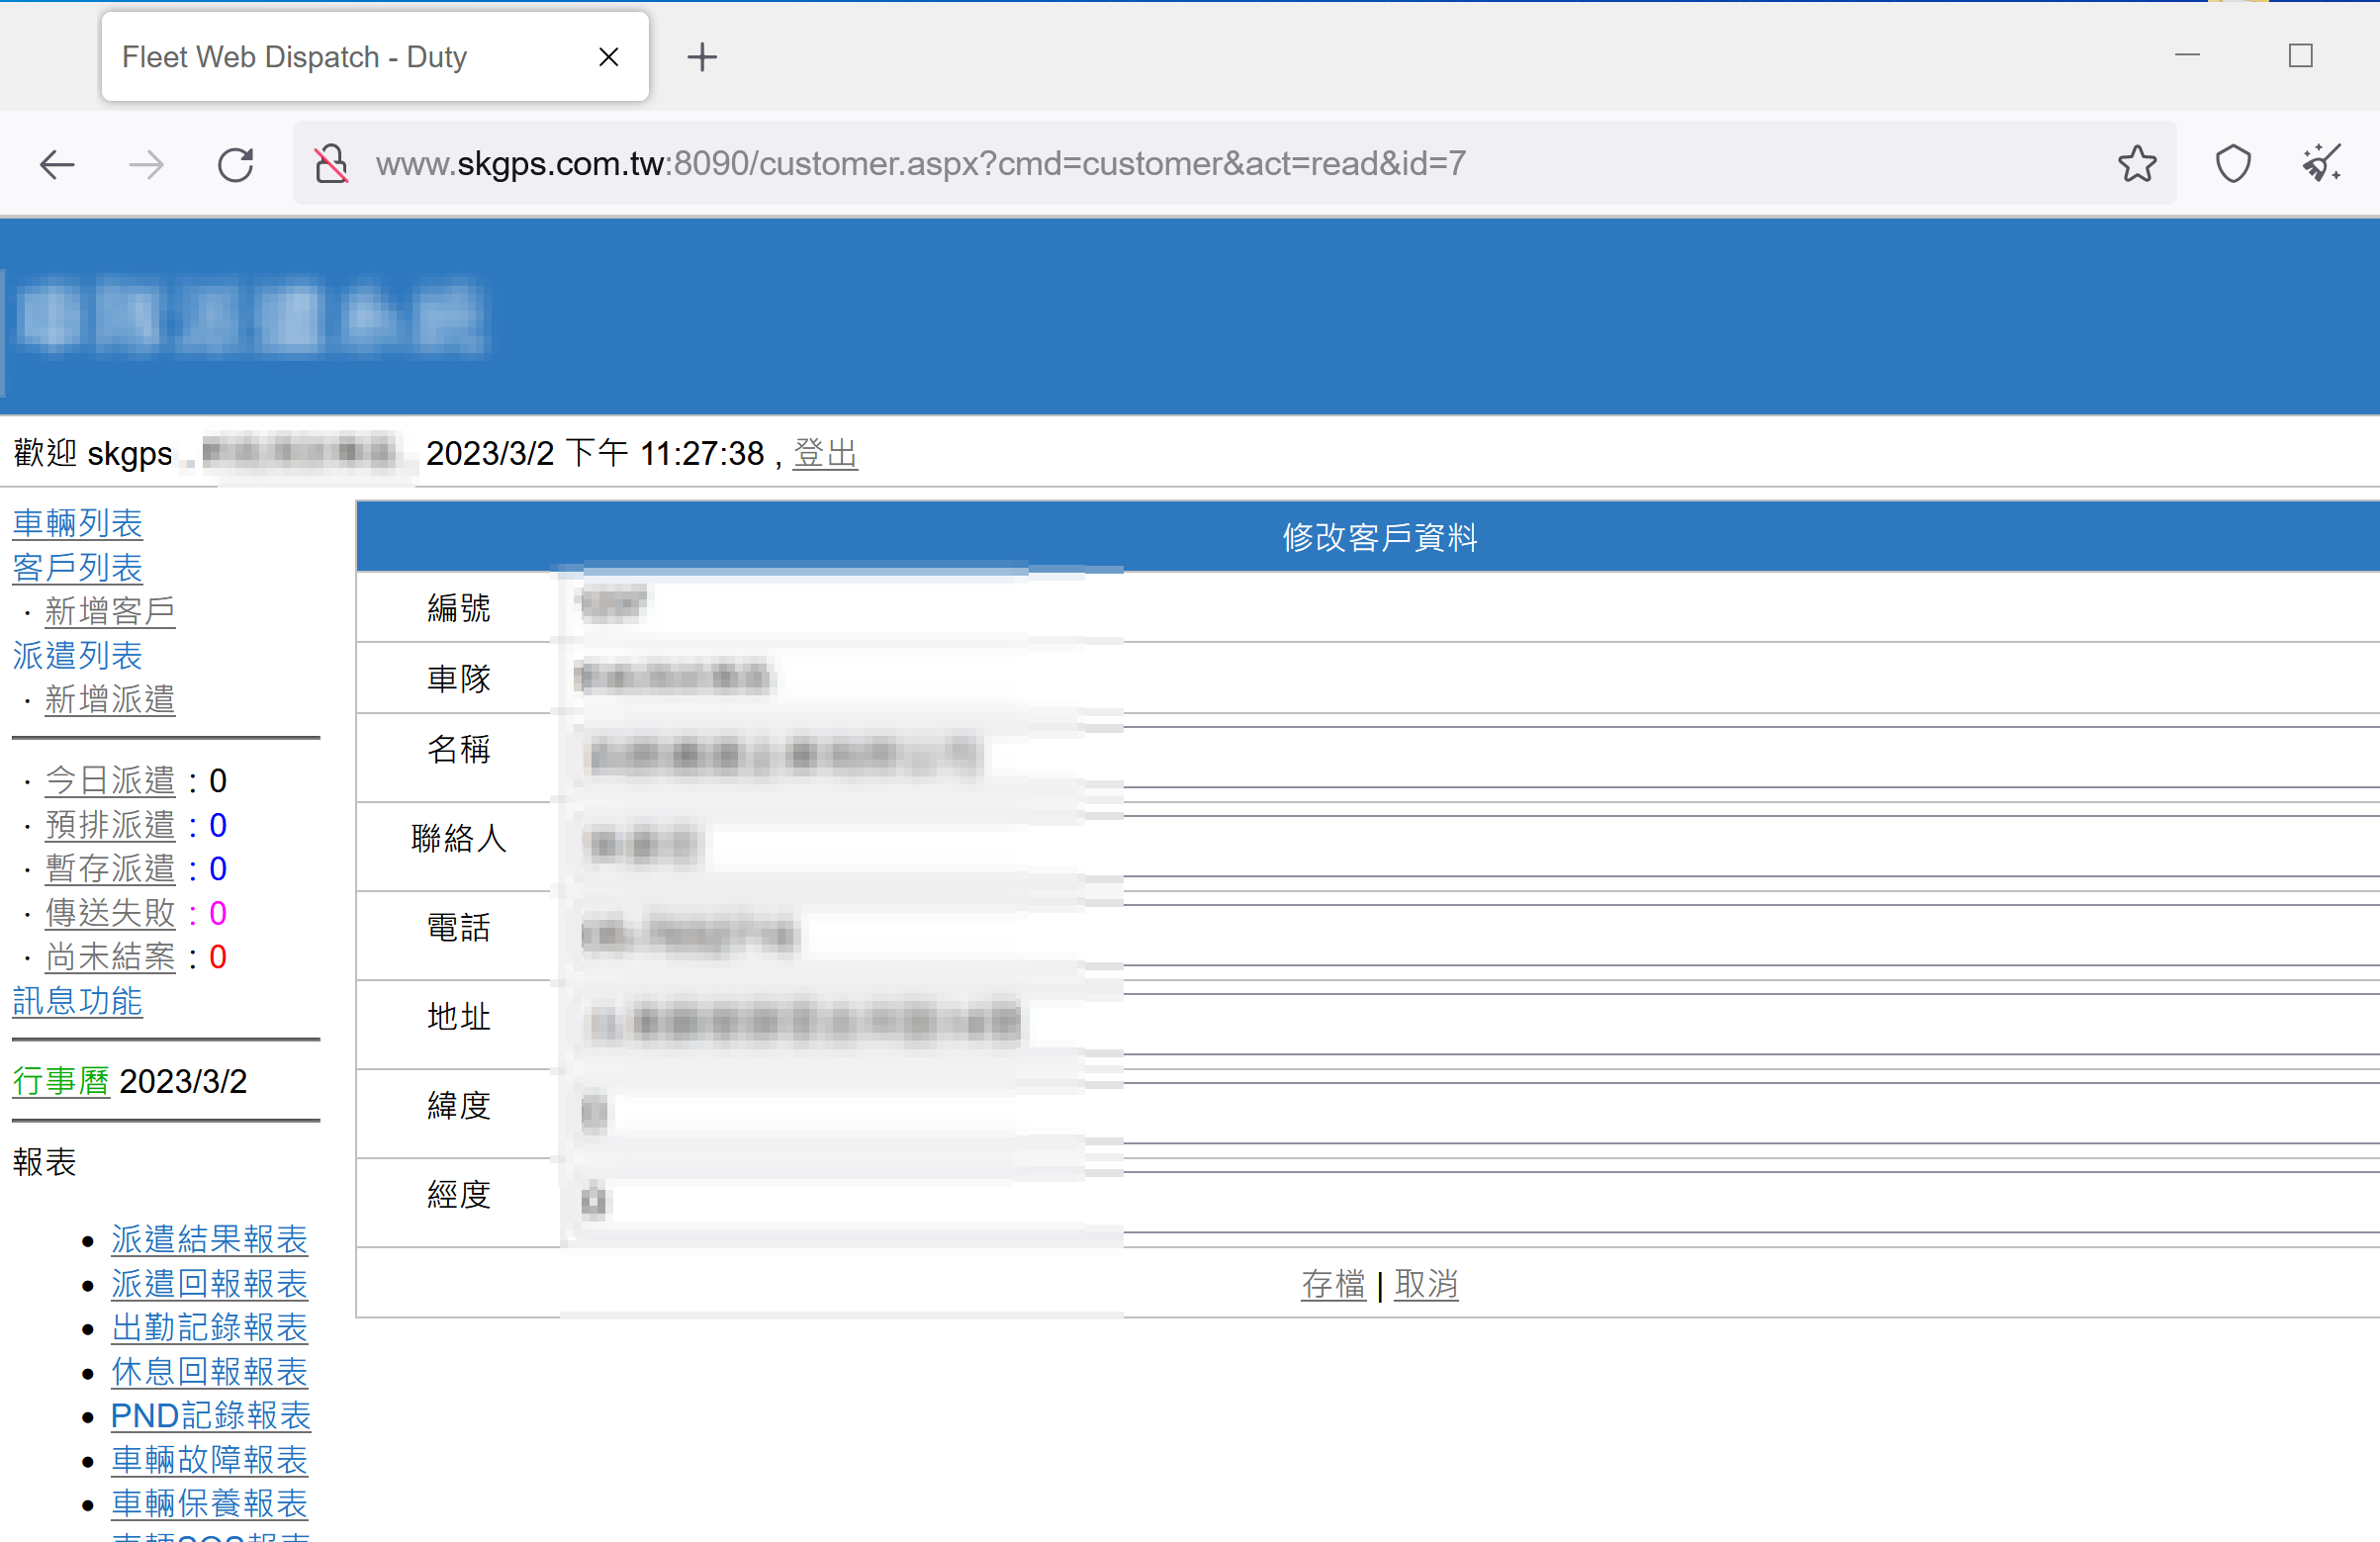Open the 車輛列表 vehicle list
The width and height of the screenshot is (2380, 1542).
coord(78,524)
